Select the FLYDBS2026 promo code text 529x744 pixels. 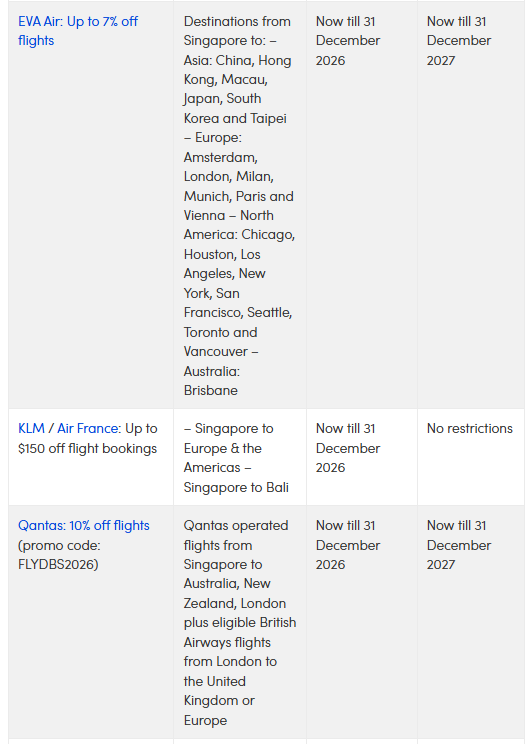pyautogui.click(x=58, y=565)
